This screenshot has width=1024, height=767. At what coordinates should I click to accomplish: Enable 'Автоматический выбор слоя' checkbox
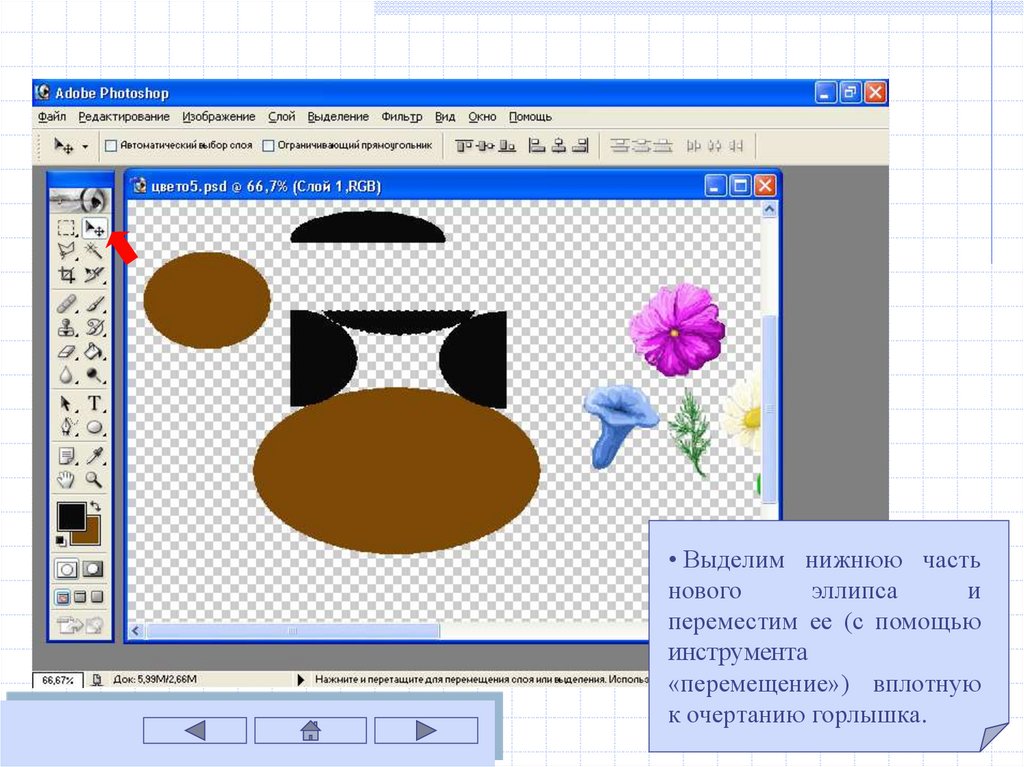pyautogui.click(x=111, y=145)
